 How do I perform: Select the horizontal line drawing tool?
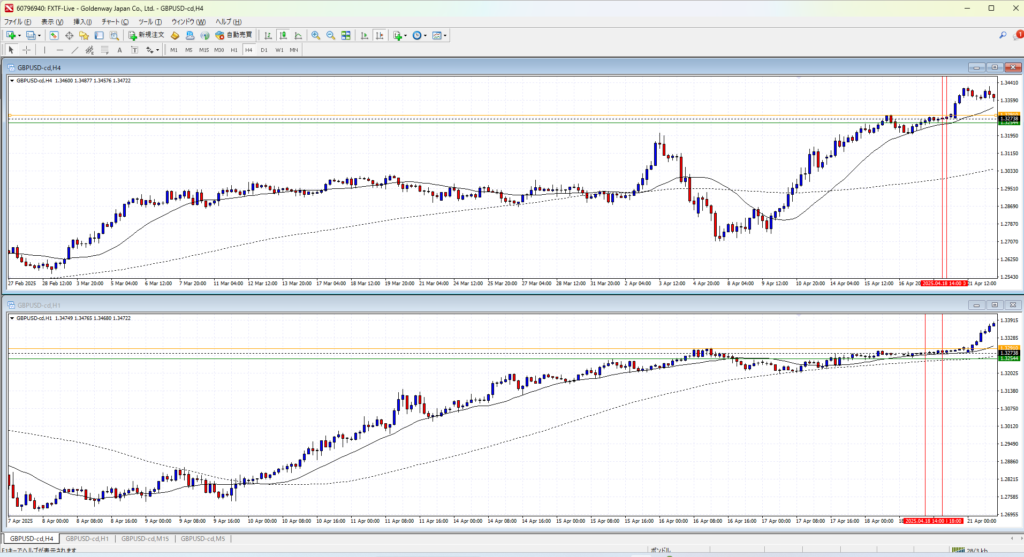tap(61, 49)
